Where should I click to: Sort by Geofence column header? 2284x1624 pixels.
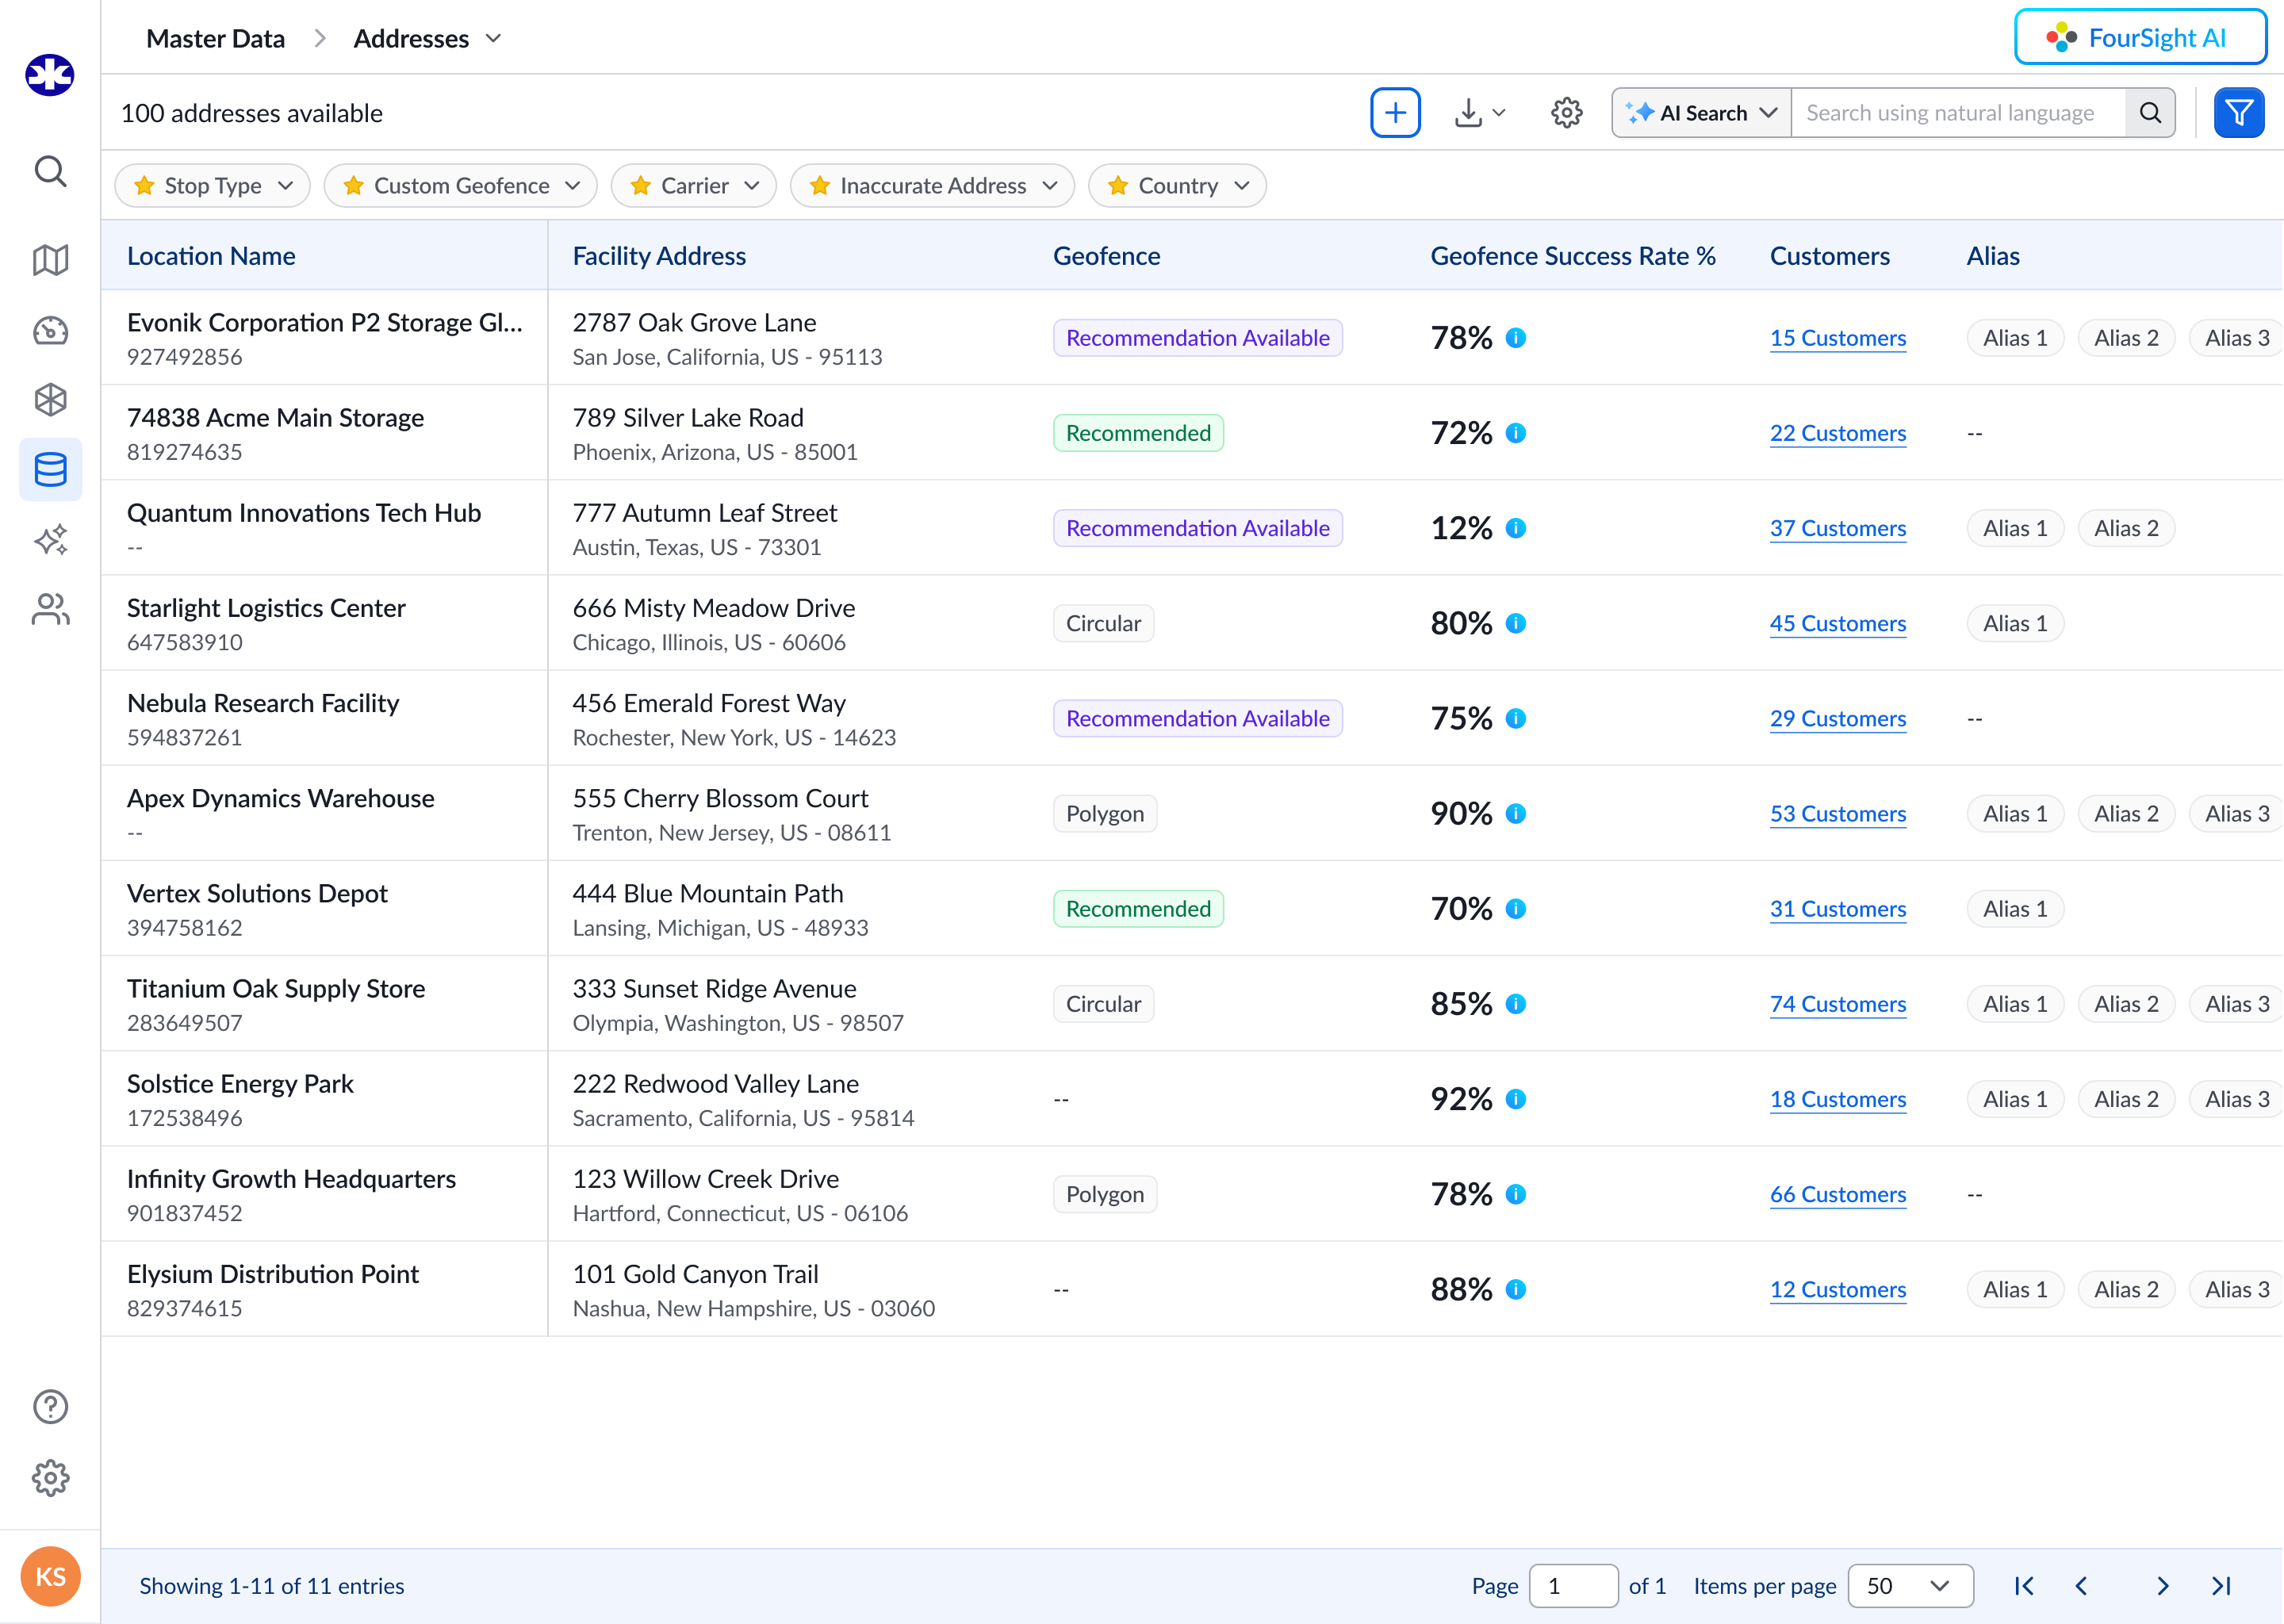click(1106, 256)
